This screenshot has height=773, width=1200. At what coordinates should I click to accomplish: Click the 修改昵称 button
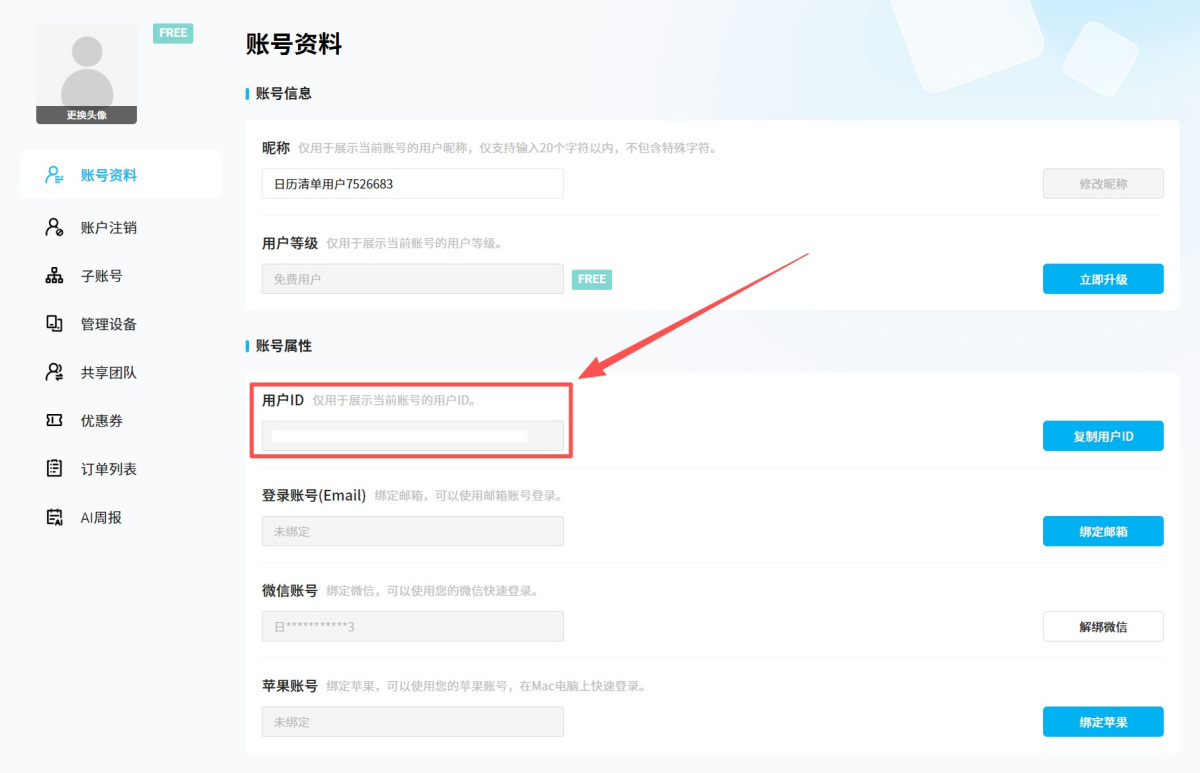pos(1102,184)
